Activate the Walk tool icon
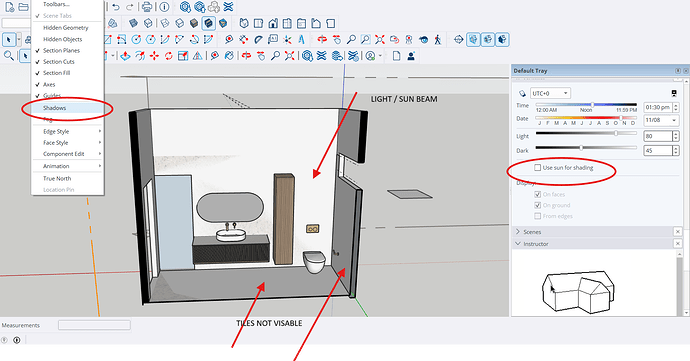This screenshot has height=361, width=690. coord(437,40)
